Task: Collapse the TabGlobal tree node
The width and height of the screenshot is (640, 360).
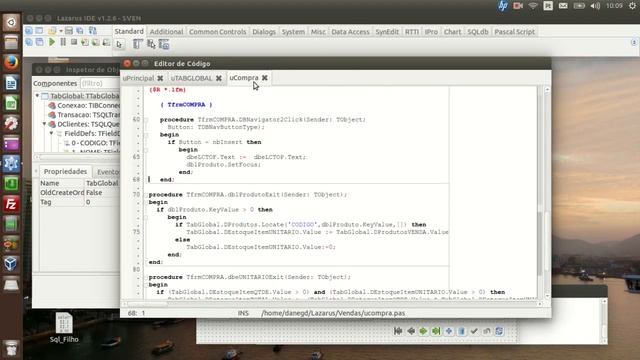Action: click(37, 96)
